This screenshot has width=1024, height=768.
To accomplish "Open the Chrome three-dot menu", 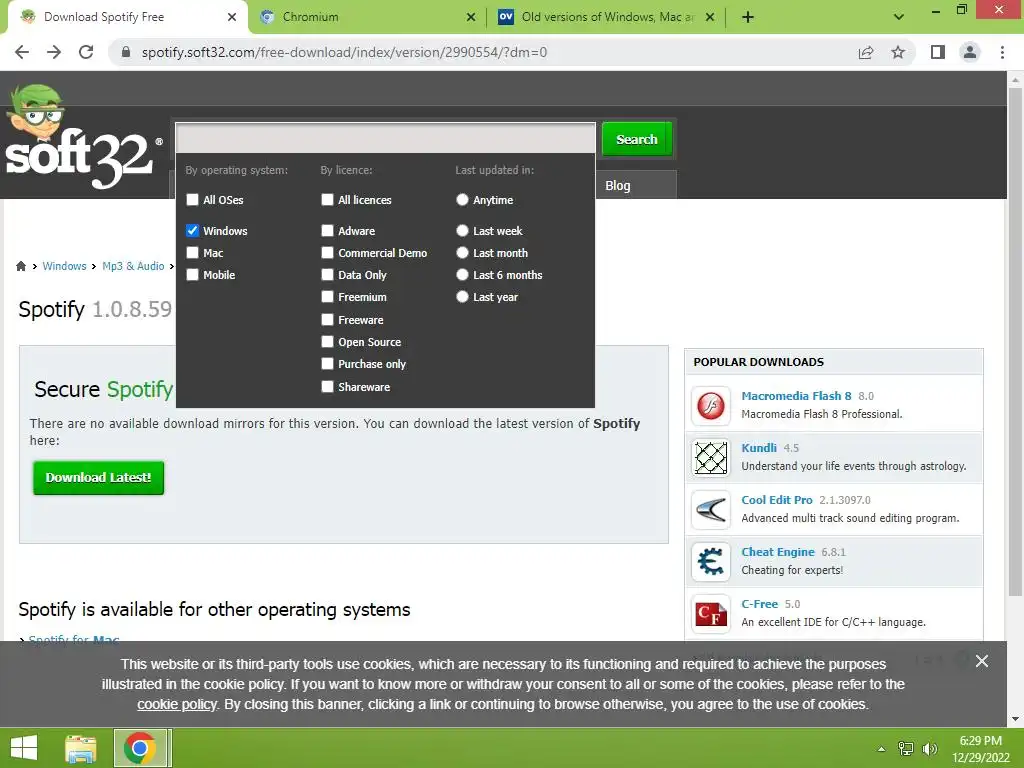I will pyautogui.click(x=1002, y=52).
